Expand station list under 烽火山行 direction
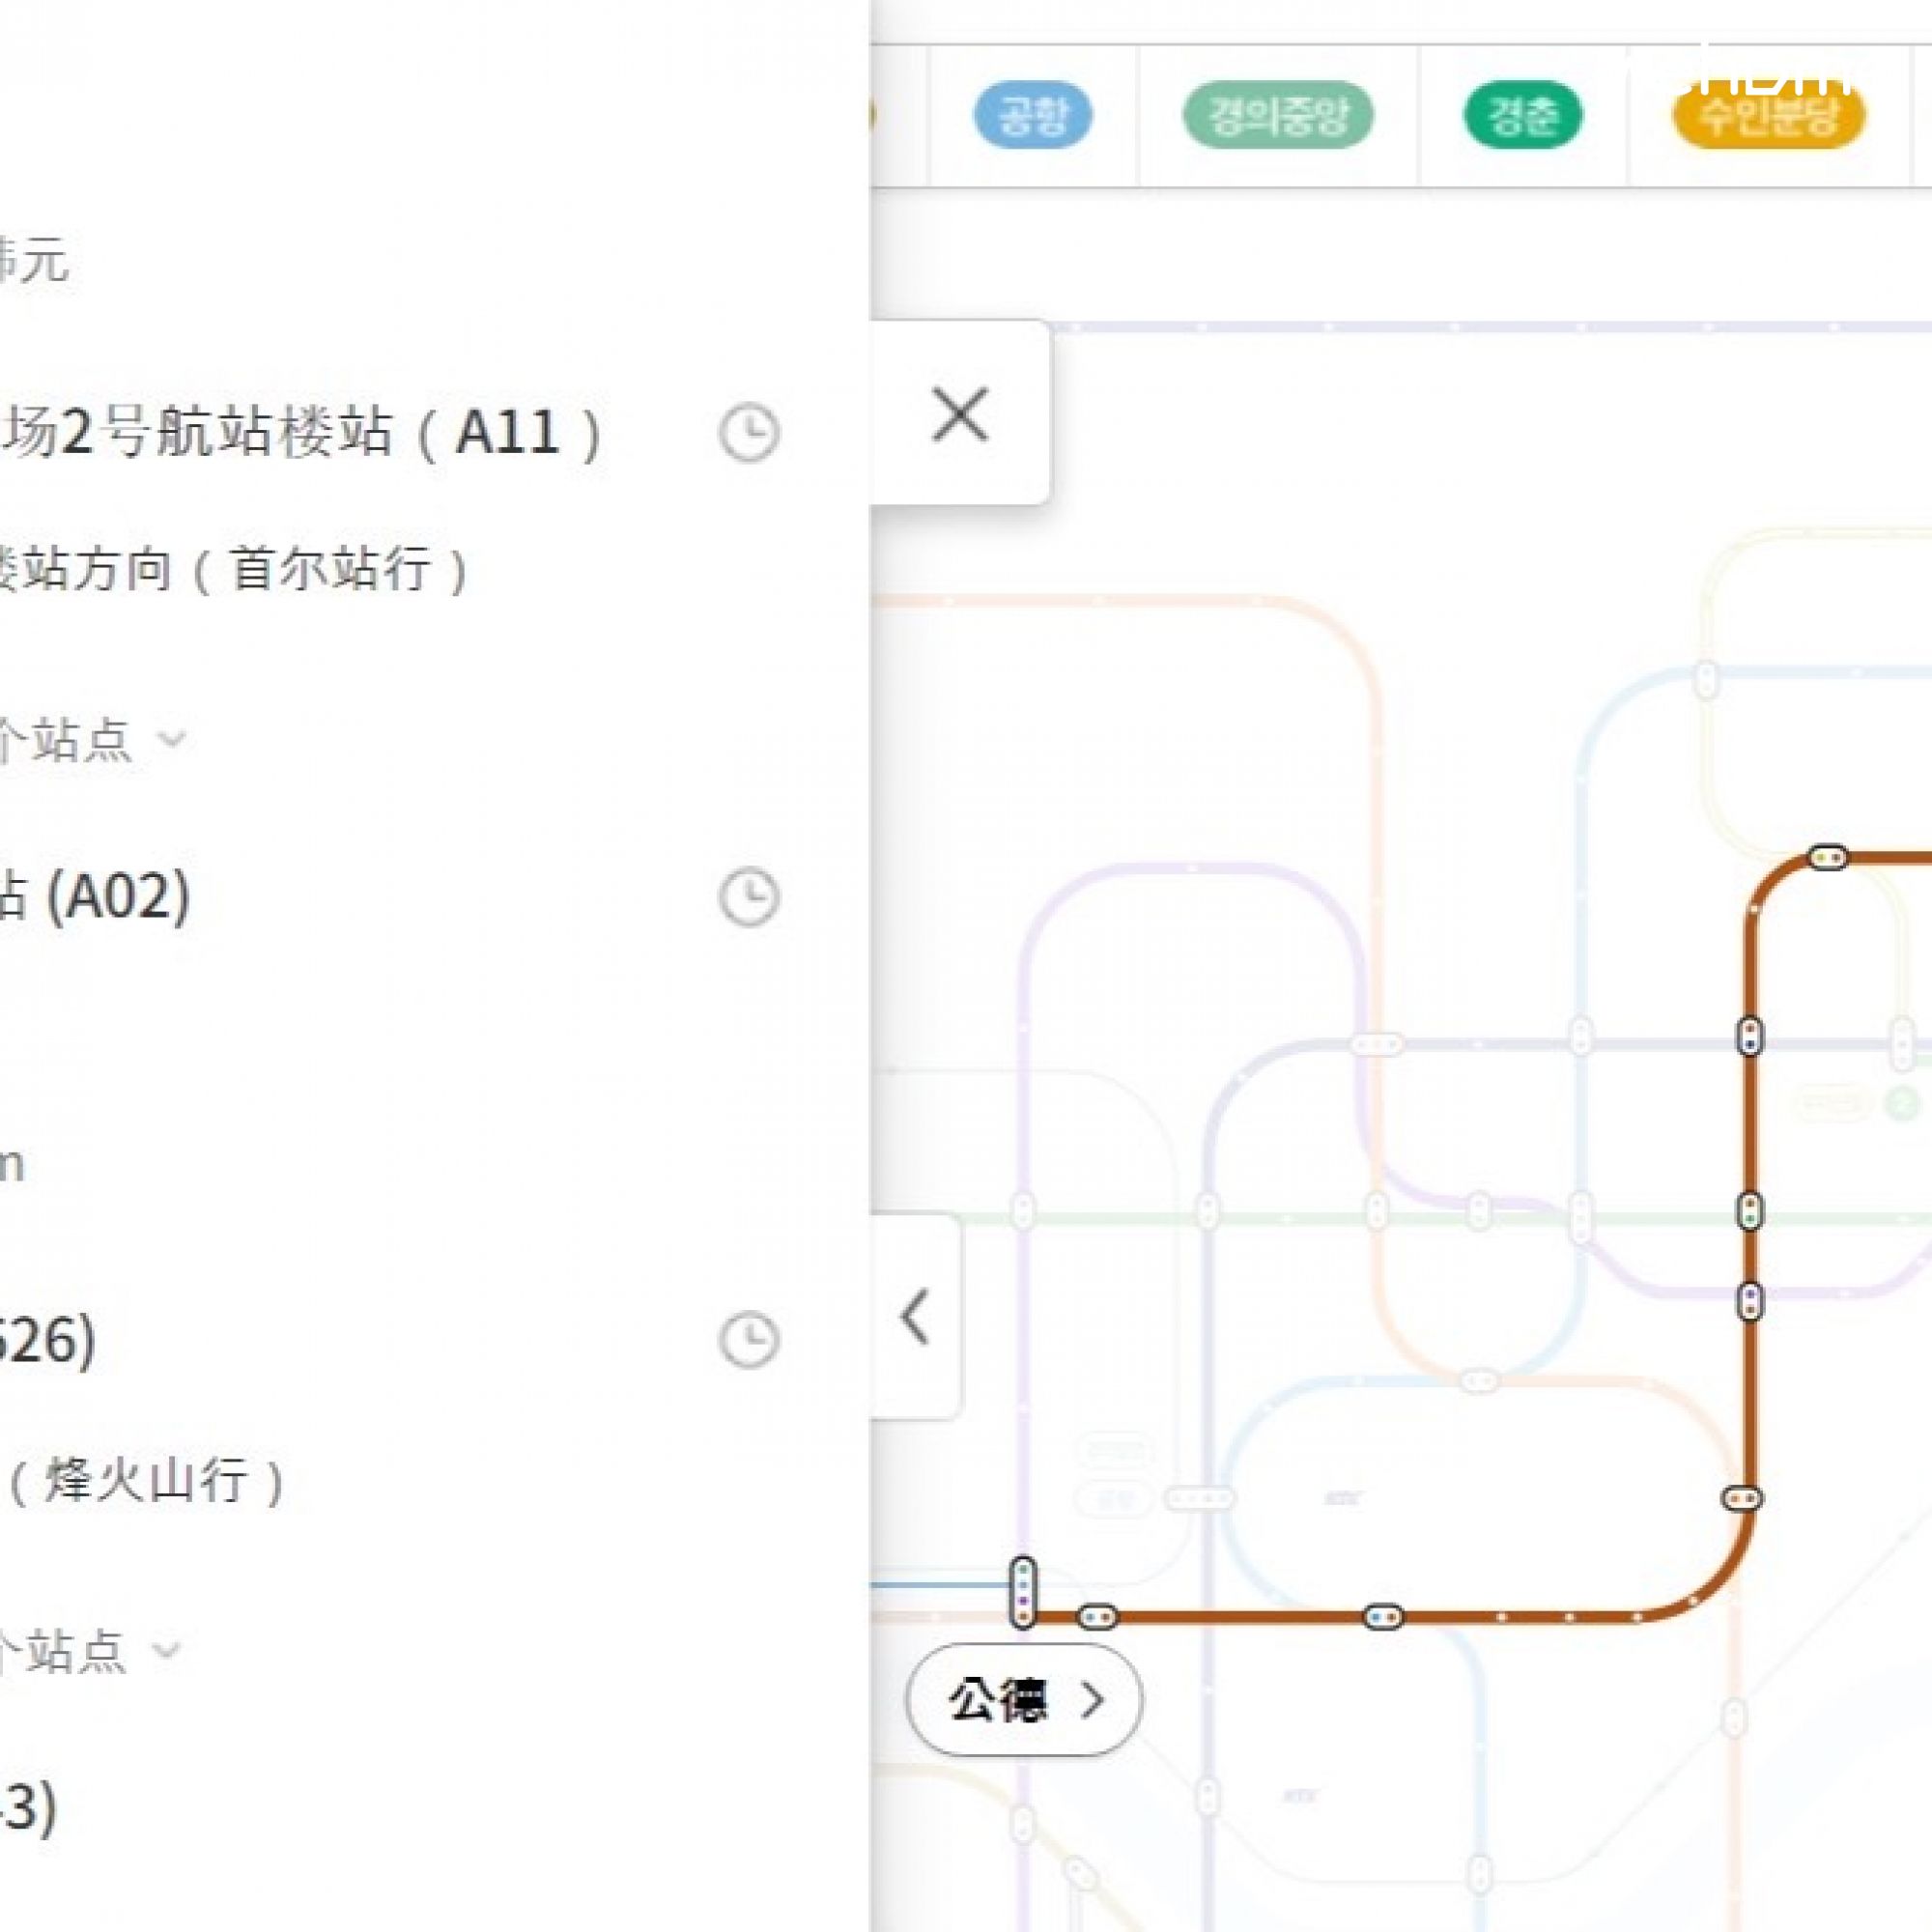Screen dimensions: 1932x1932 tap(168, 1650)
